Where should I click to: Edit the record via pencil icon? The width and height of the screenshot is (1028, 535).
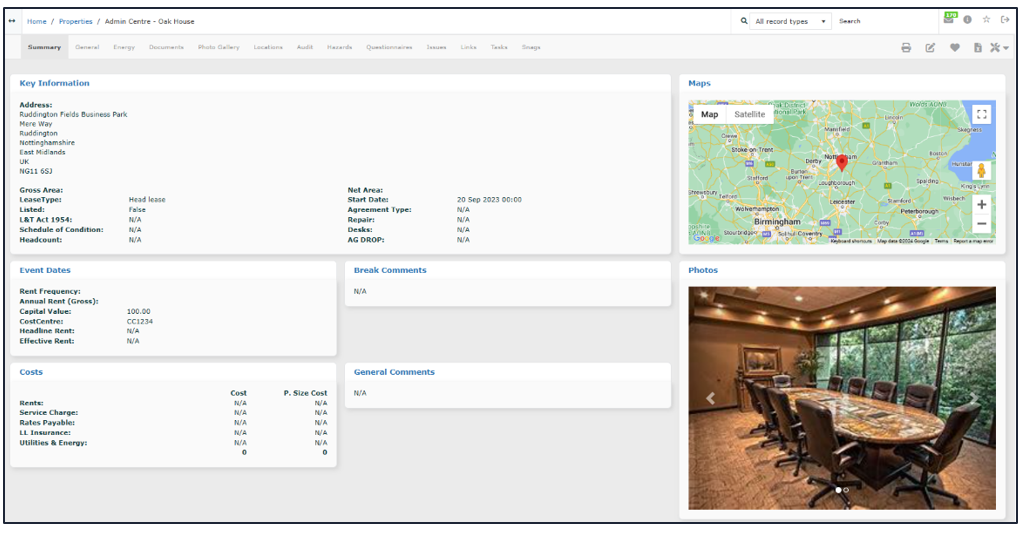(x=930, y=48)
